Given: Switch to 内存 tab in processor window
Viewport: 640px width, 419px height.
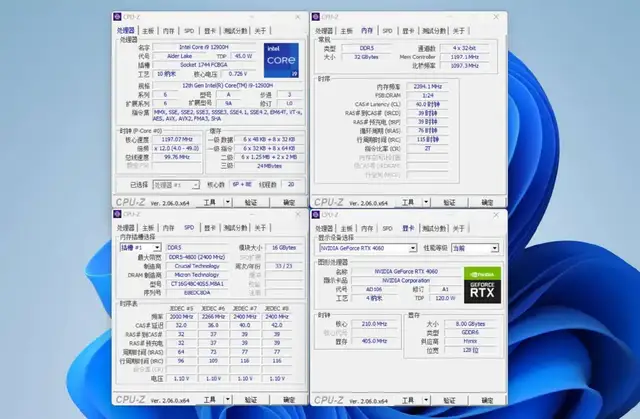Looking at the screenshot, I should pyautogui.click(x=168, y=31).
